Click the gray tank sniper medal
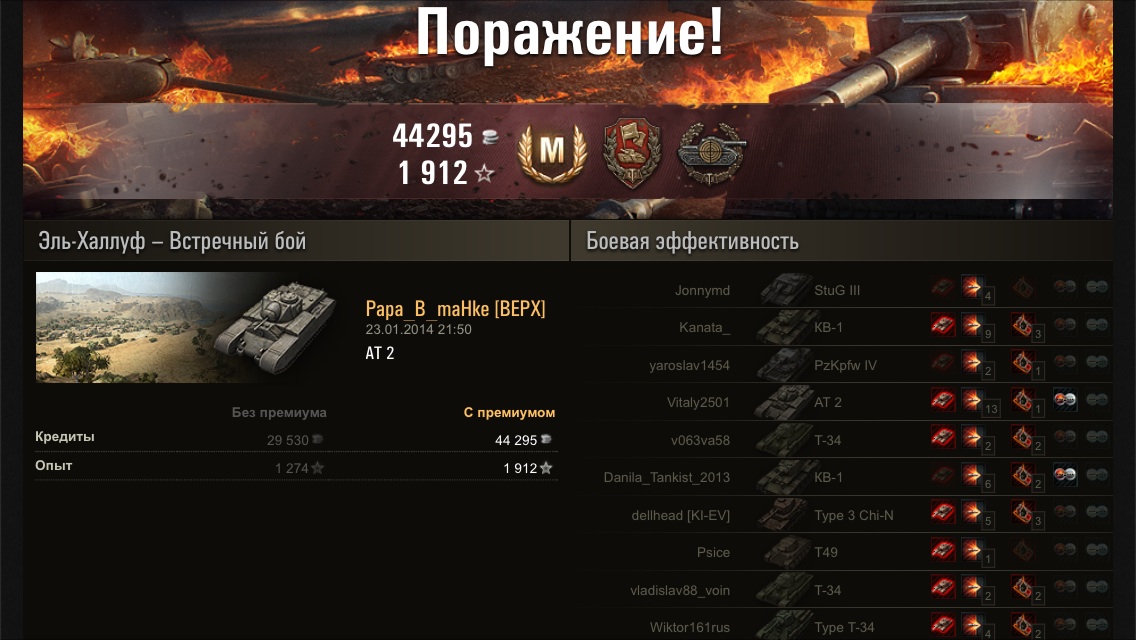1136x640 pixels. [711, 154]
